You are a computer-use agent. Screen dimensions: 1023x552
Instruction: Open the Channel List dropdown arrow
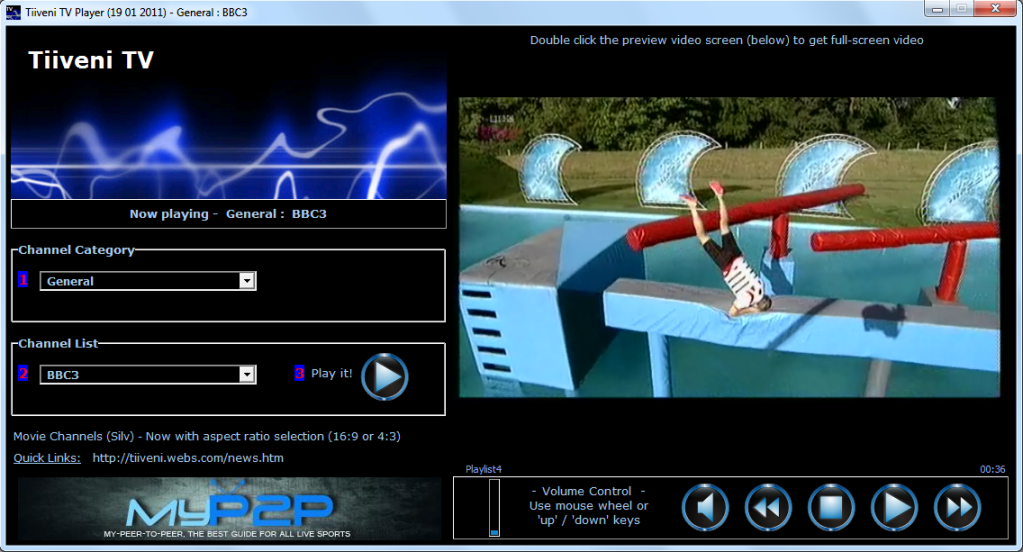247,375
